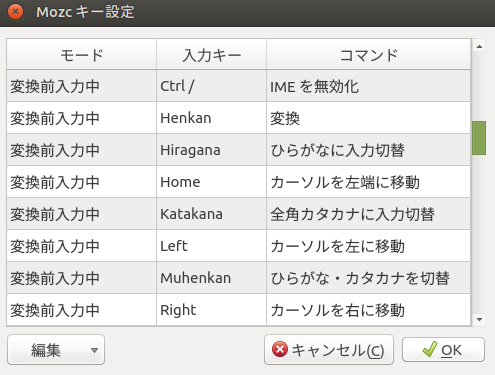This screenshot has width=495, height=375.
Task: Click the 編集 button label
Action: click(x=46, y=350)
